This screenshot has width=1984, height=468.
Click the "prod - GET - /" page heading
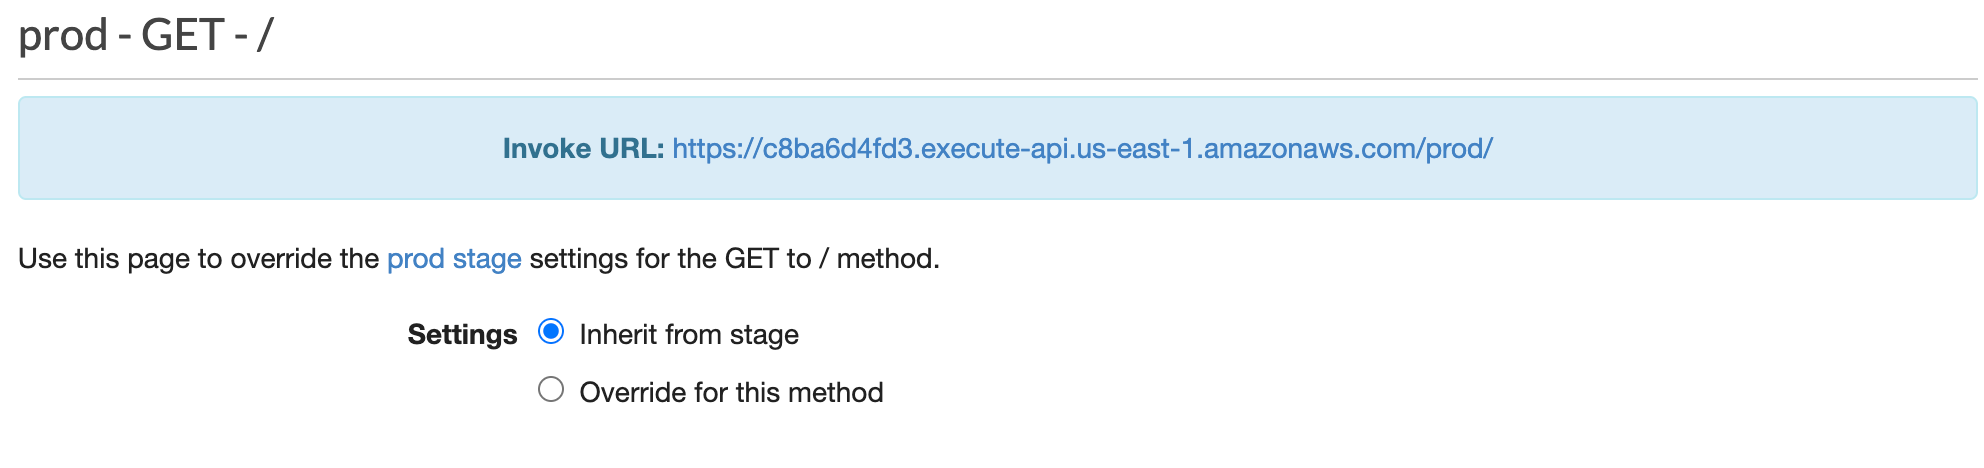pyautogui.click(x=146, y=36)
